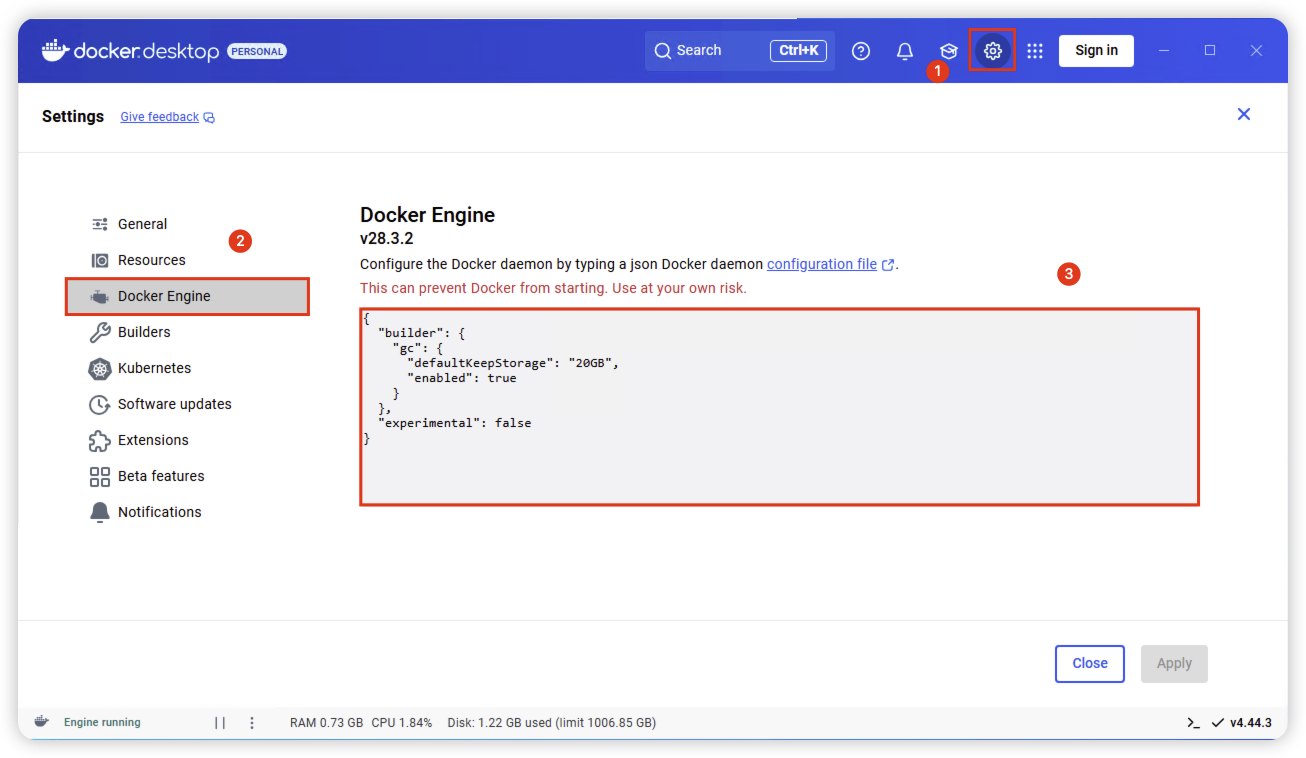The height and width of the screenshot is (758, 1306).
Task: Click the v28.3.2 version text
Action: [387, 239]
